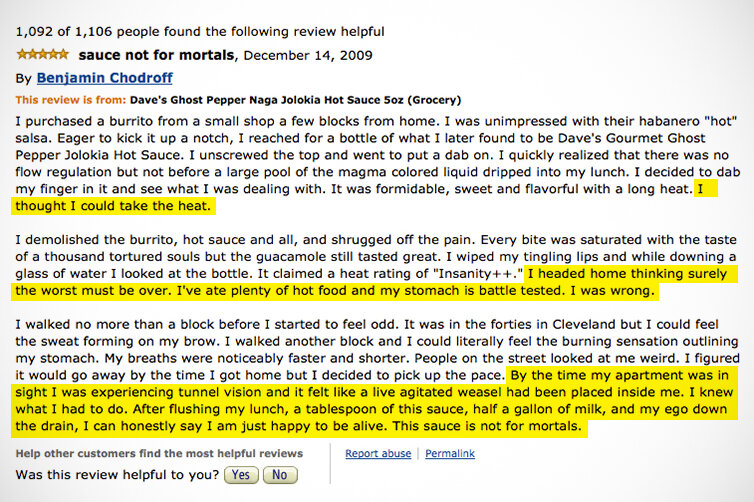The height and width of the screenshot is (502, 754).
Task: Open the Permalink for this review
Action: coord(449,454)
